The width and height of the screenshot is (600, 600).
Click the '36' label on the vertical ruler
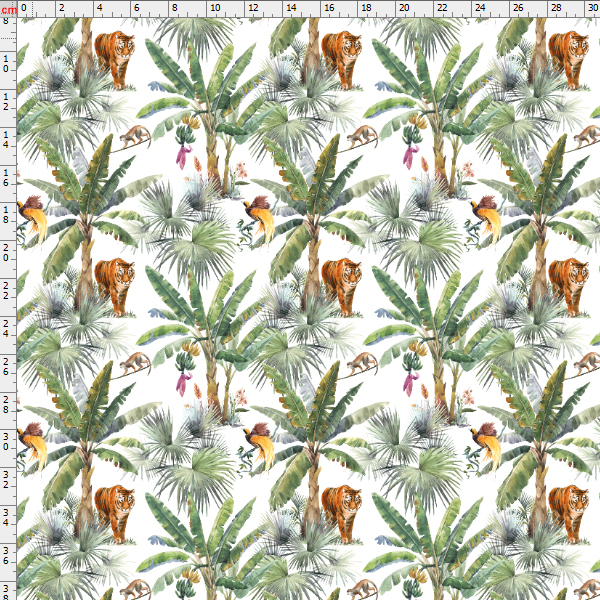(x=6, y=556)
